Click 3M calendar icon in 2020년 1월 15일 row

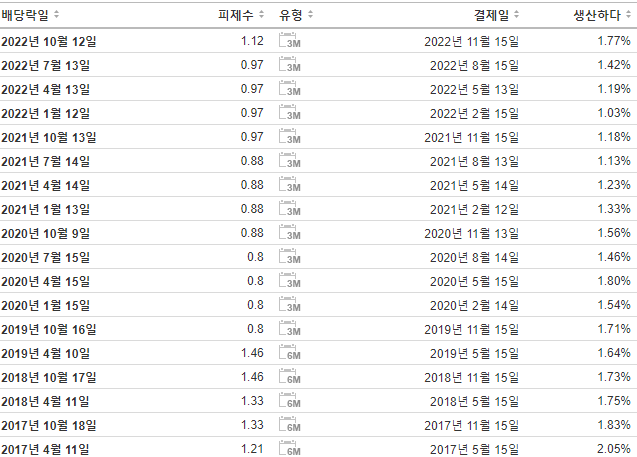[x=290, y=304]
